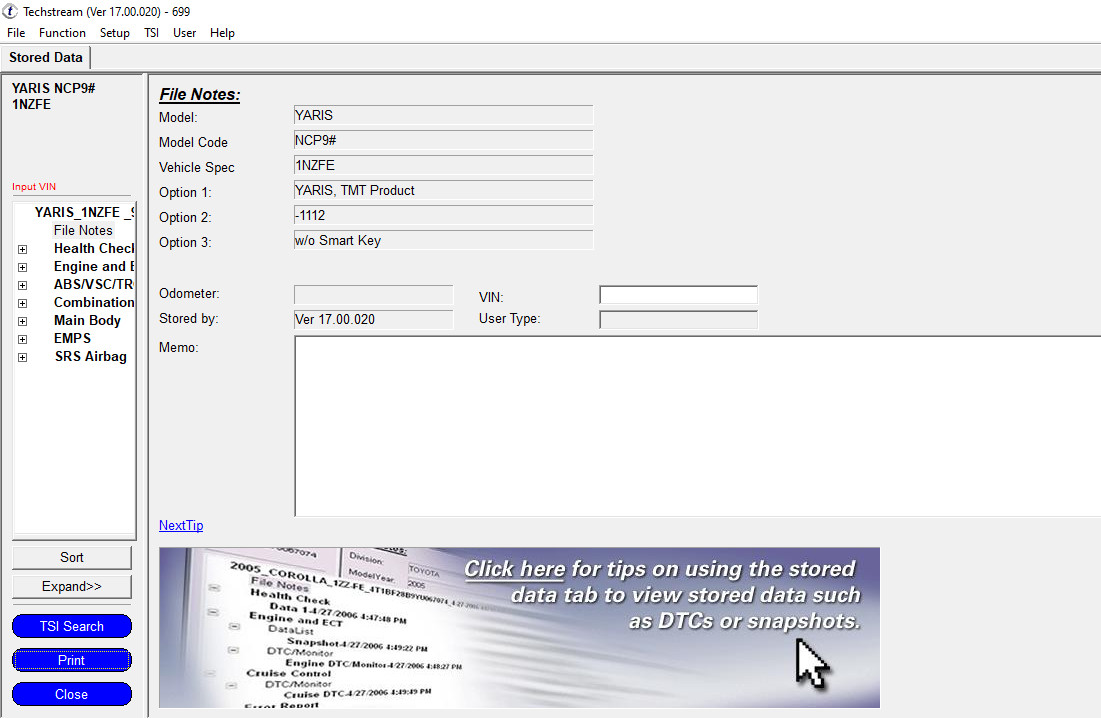1101x718 pixels.
Task: Select the Engine and ECT tree item
Action: 93,267
